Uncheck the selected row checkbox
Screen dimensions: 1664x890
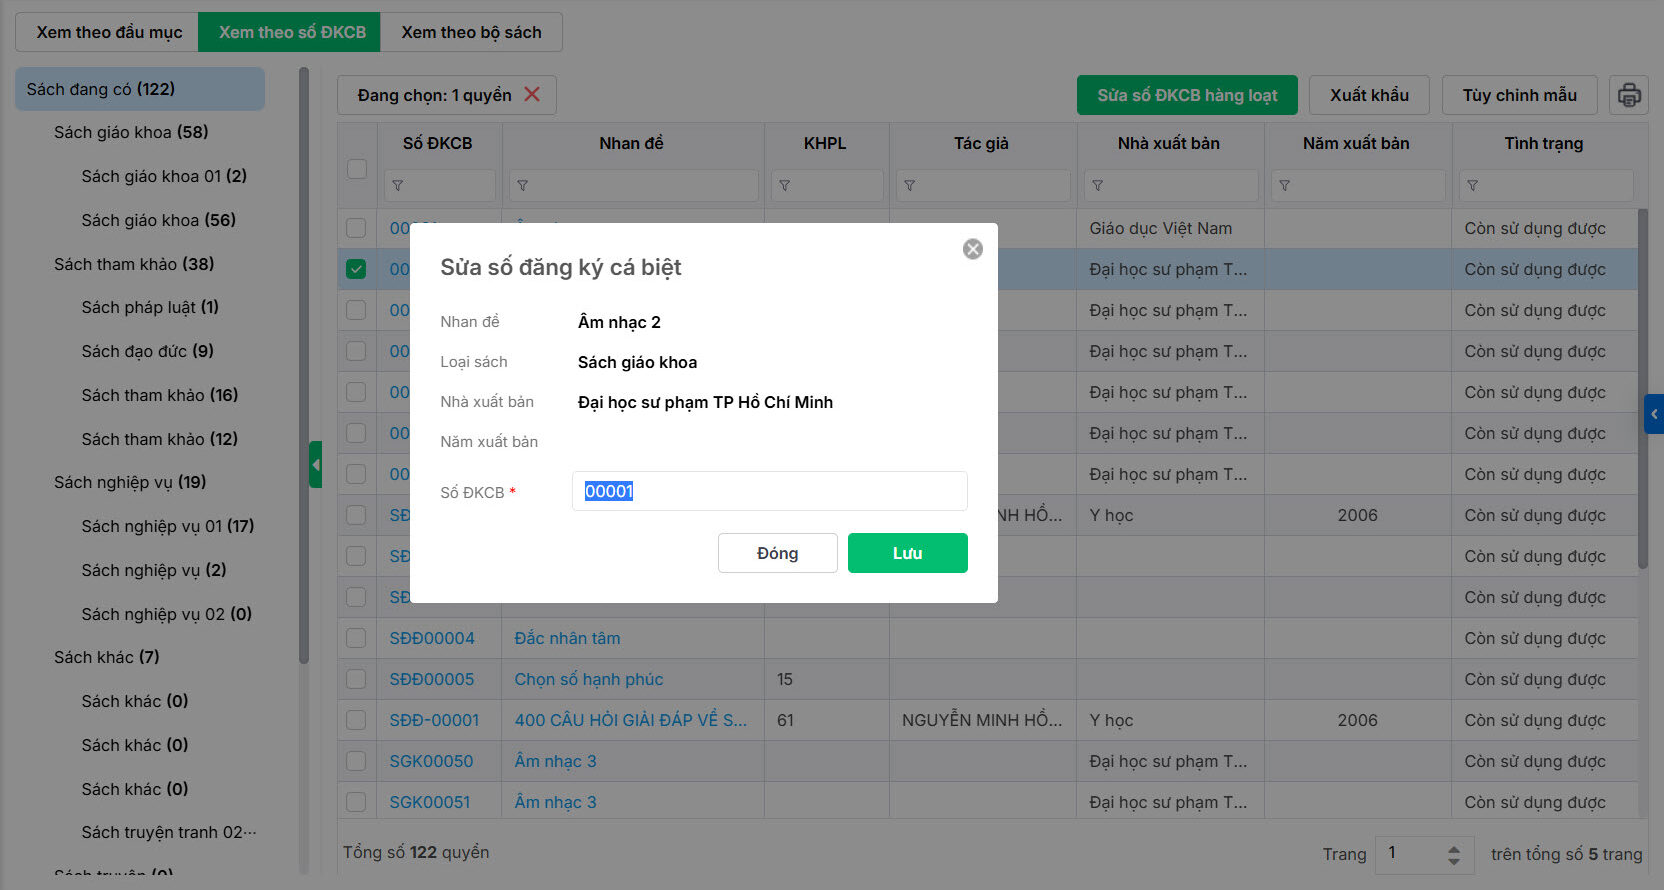(356, 269)
